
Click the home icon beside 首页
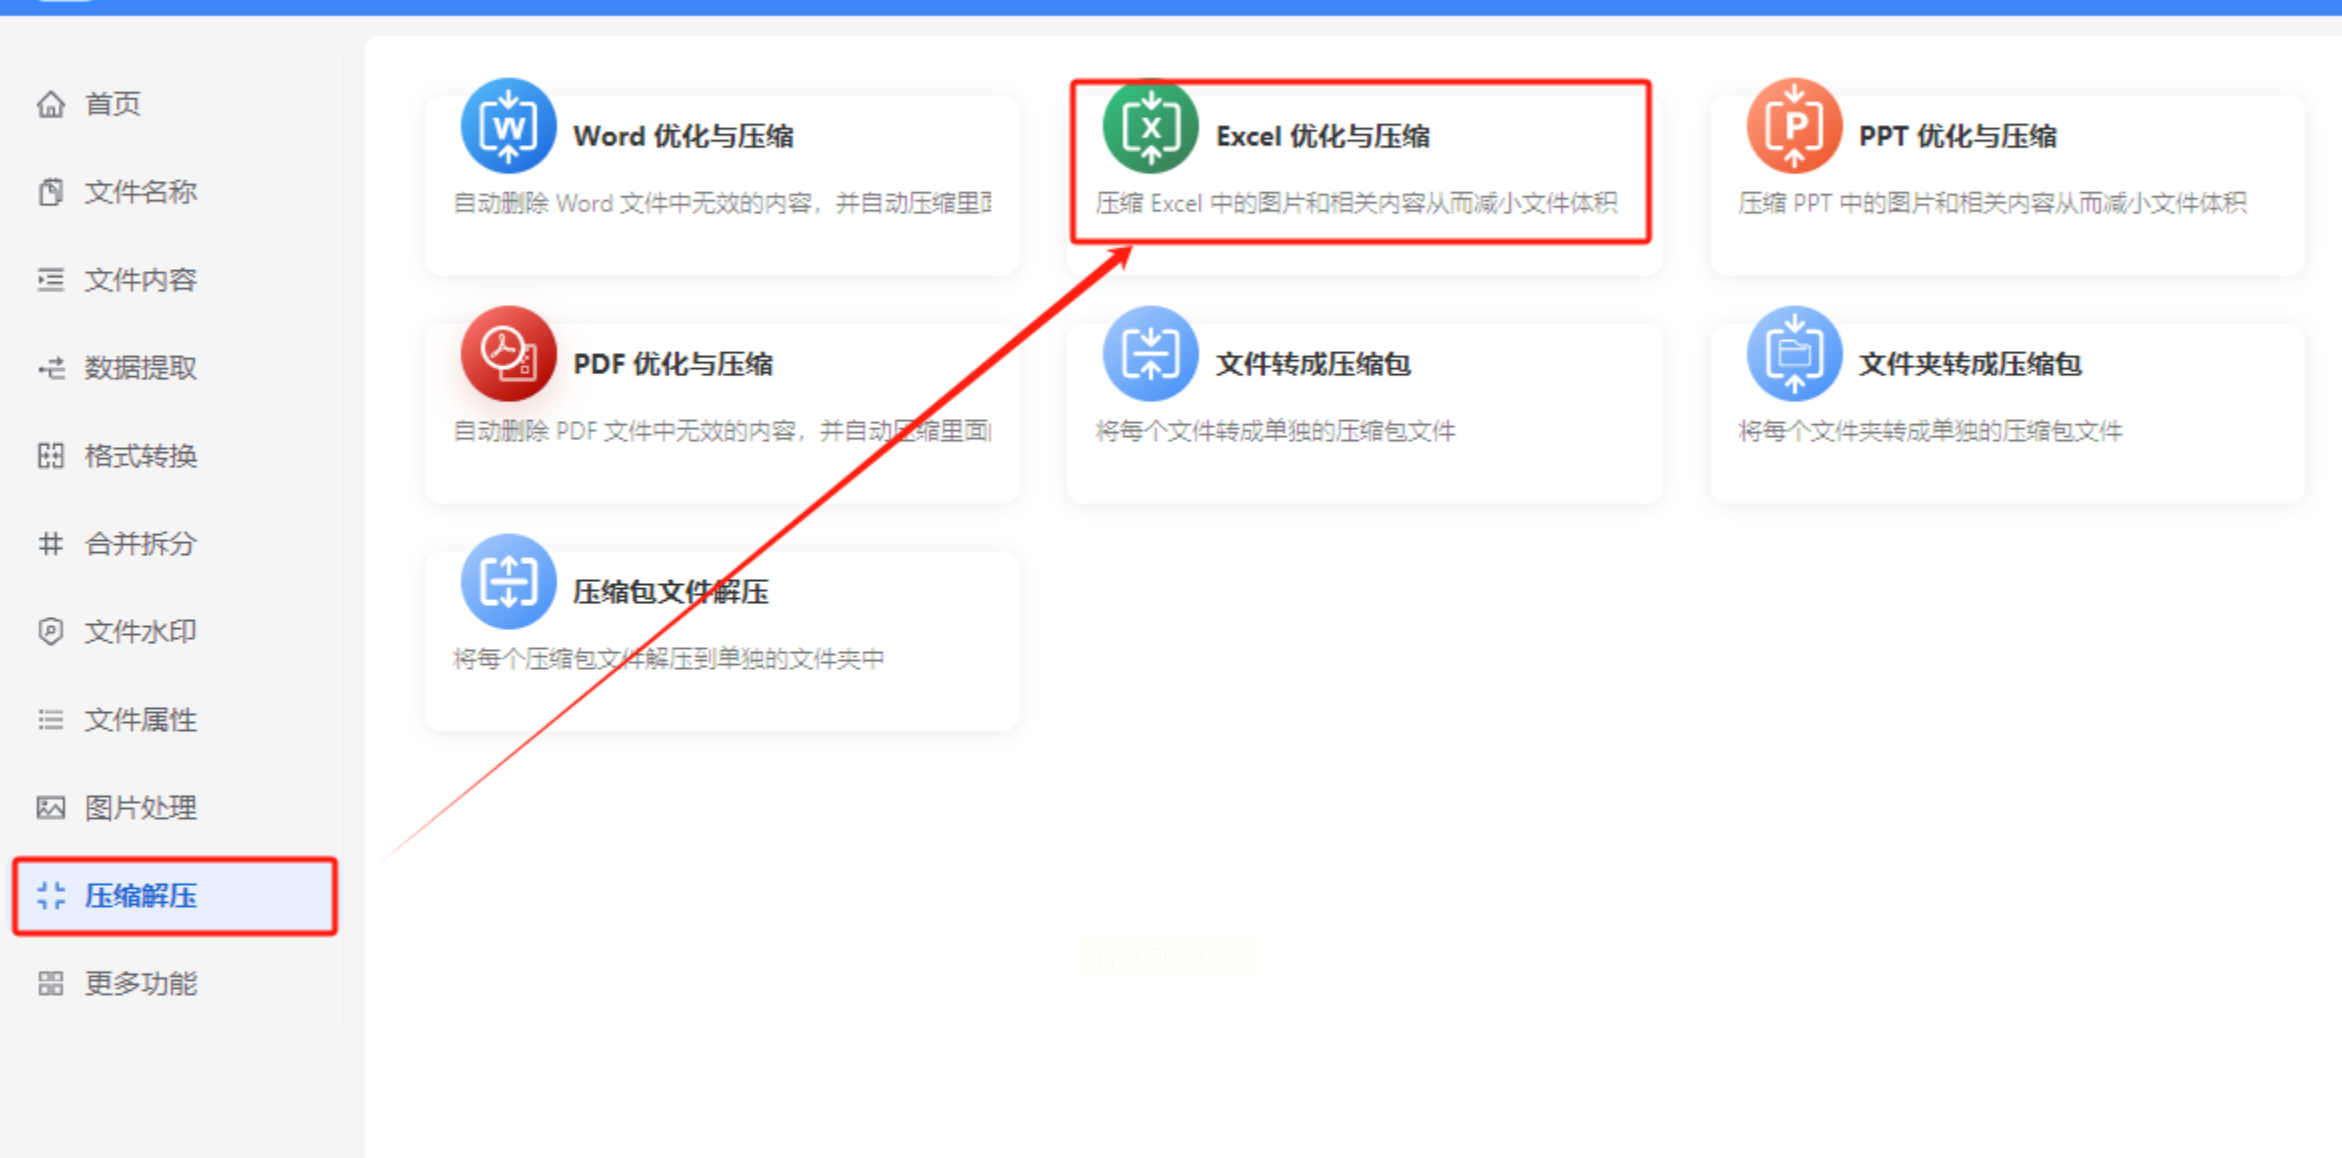pyautogui.click(x=51, y=104)
